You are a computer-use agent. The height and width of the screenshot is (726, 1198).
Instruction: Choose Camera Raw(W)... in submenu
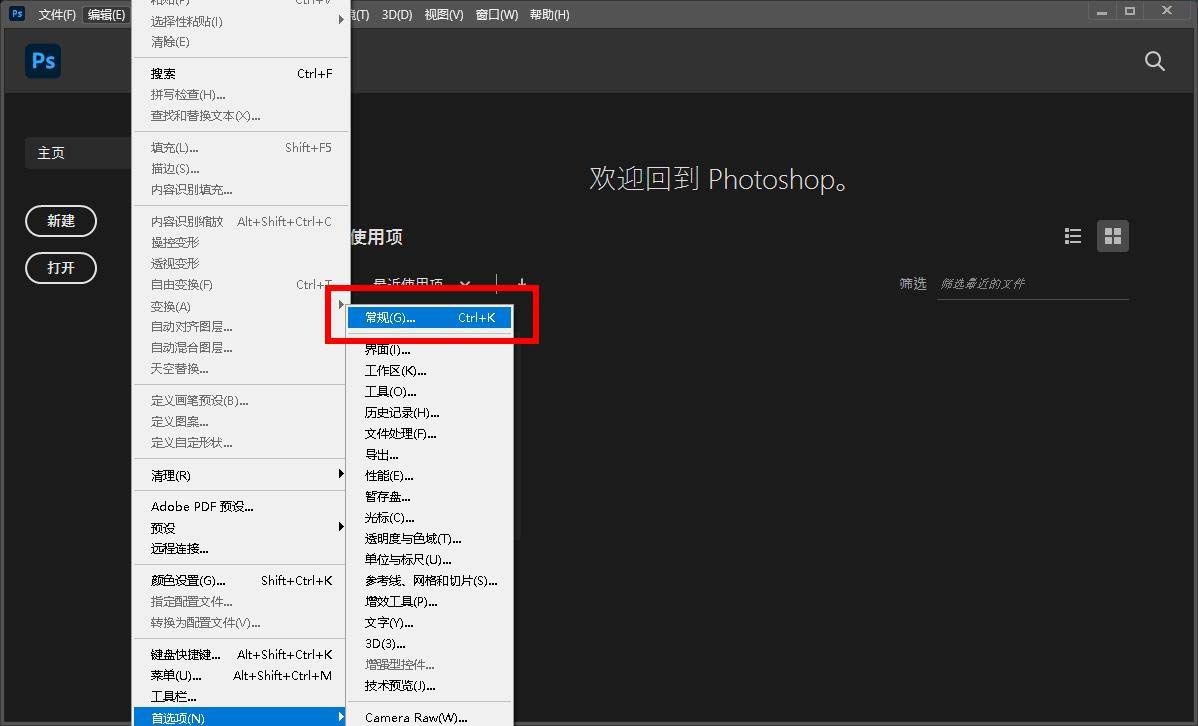coord(429,718)
